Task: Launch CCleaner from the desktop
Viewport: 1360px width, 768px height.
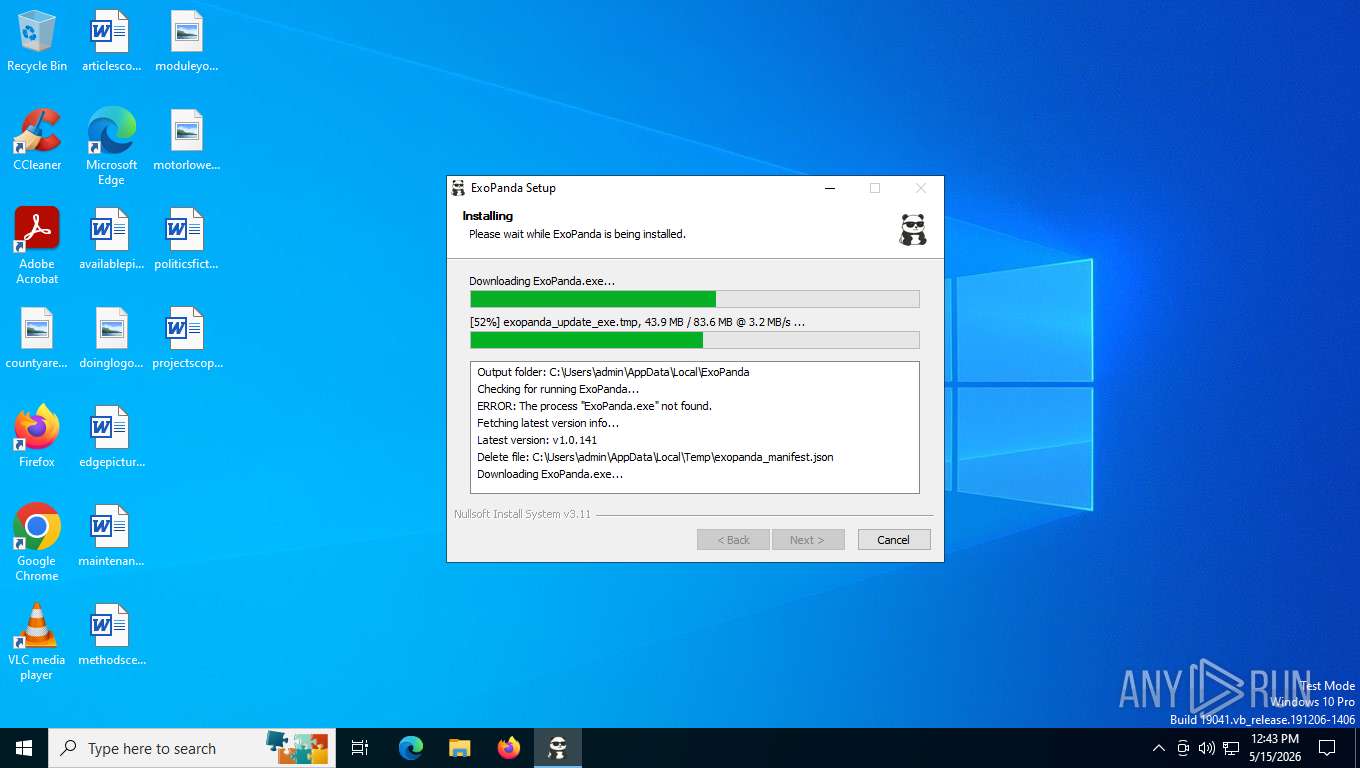Action: 37,141
